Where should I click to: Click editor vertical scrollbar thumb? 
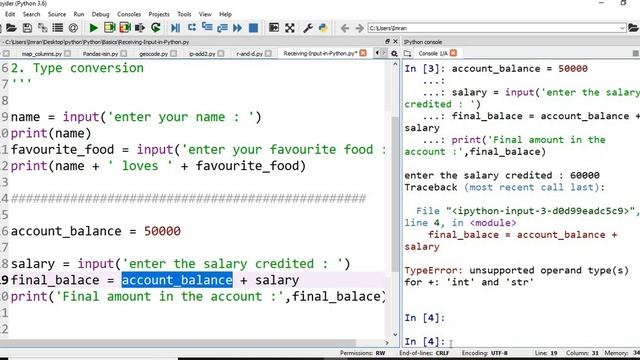tap(395, 194)
